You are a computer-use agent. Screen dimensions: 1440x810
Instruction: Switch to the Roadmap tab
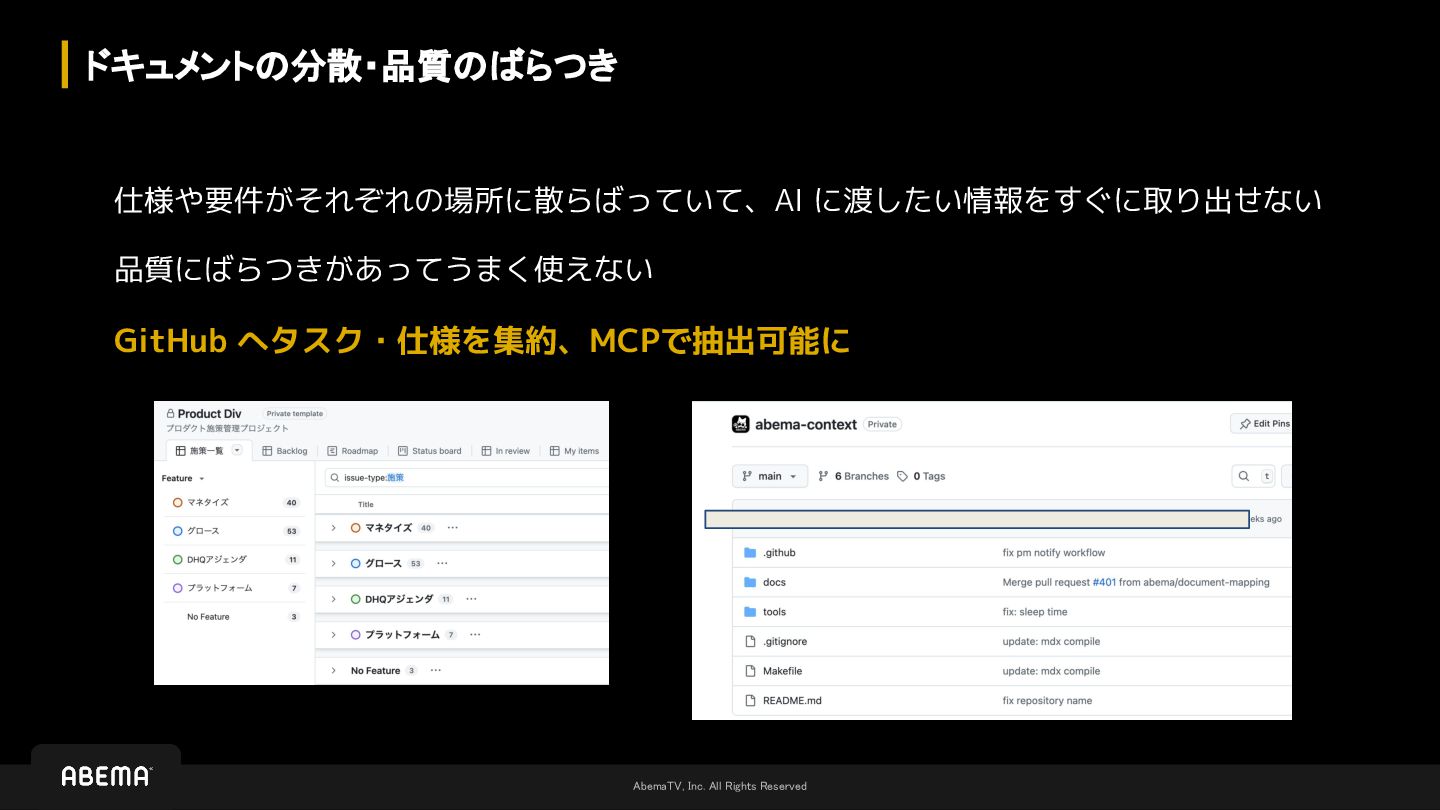coord(354,451)
